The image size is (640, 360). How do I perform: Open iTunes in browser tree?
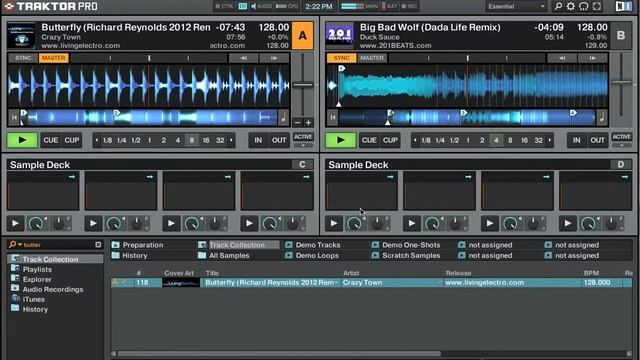tap(33, 299)
